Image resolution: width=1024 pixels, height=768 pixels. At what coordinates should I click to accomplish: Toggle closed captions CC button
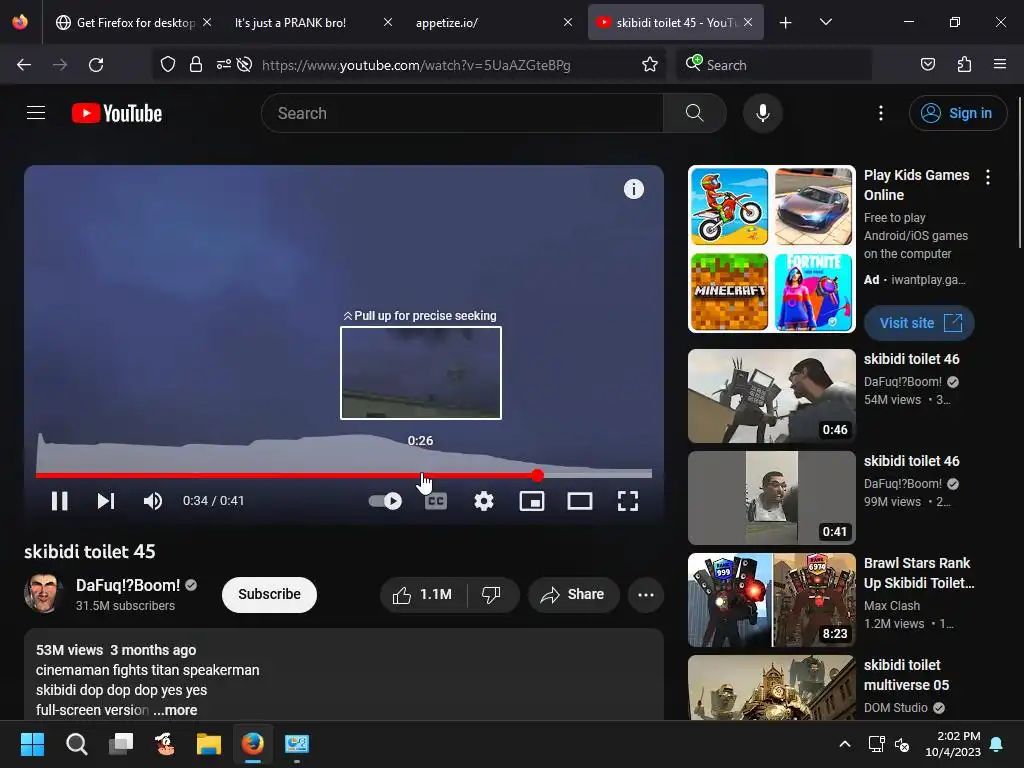(436, 501)
